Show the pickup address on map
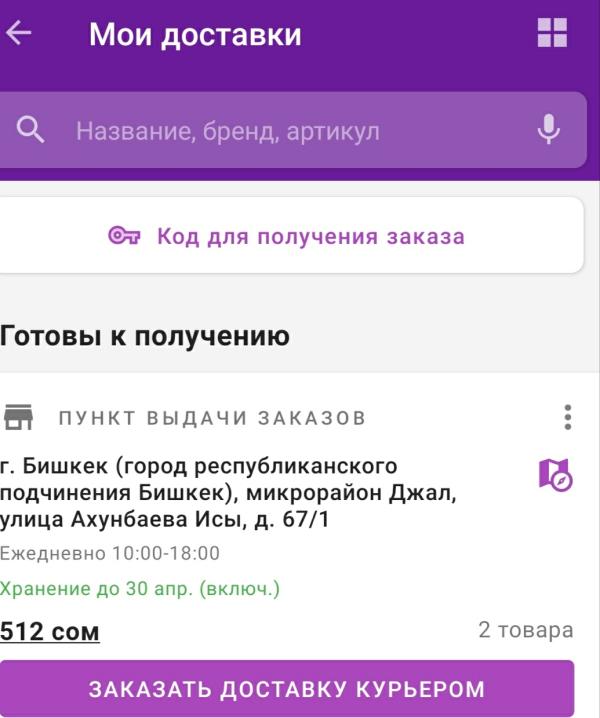 coord(555,474)
